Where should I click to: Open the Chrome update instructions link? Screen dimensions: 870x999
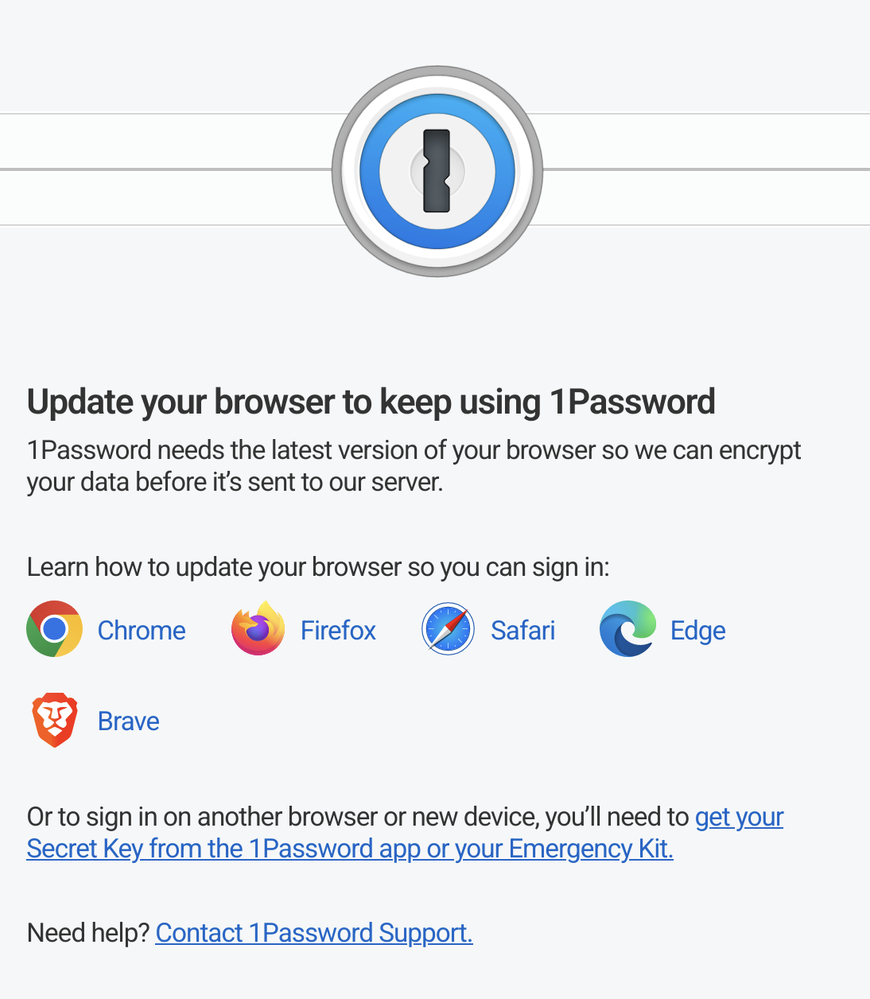point(141,630)
